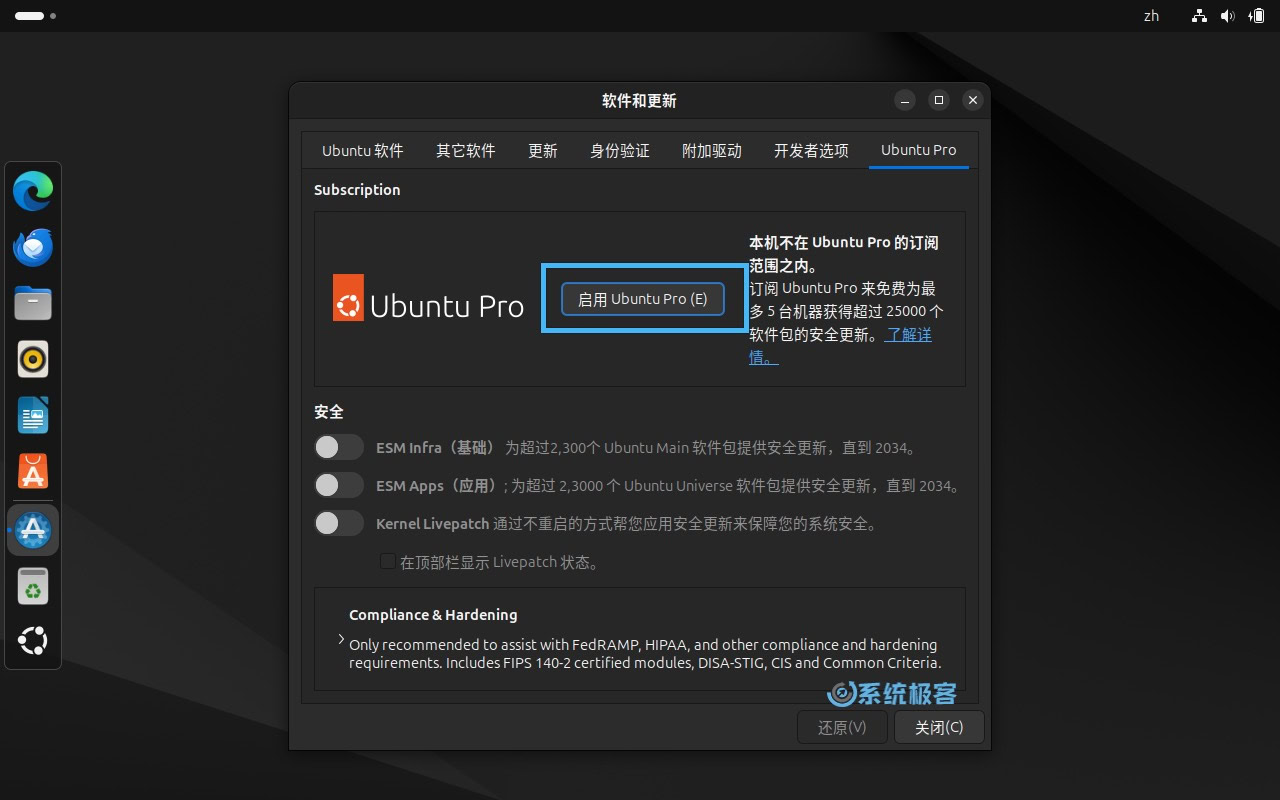
Task: Open the 开发者选项 tab
Action: pos(811,150)
